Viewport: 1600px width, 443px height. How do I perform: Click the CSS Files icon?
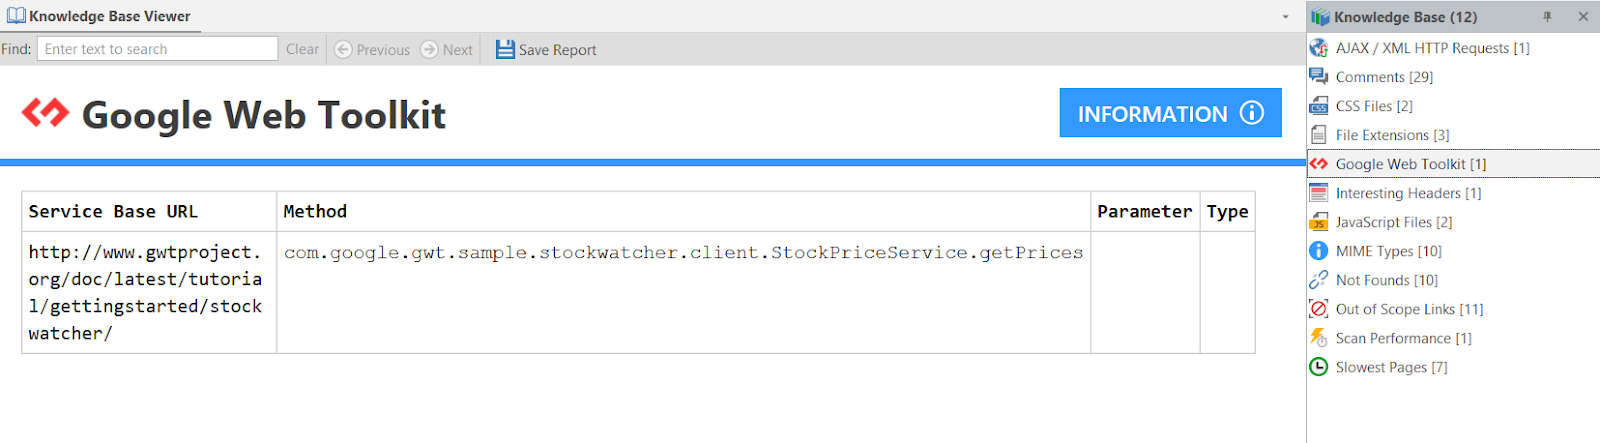coord(1319,106)
